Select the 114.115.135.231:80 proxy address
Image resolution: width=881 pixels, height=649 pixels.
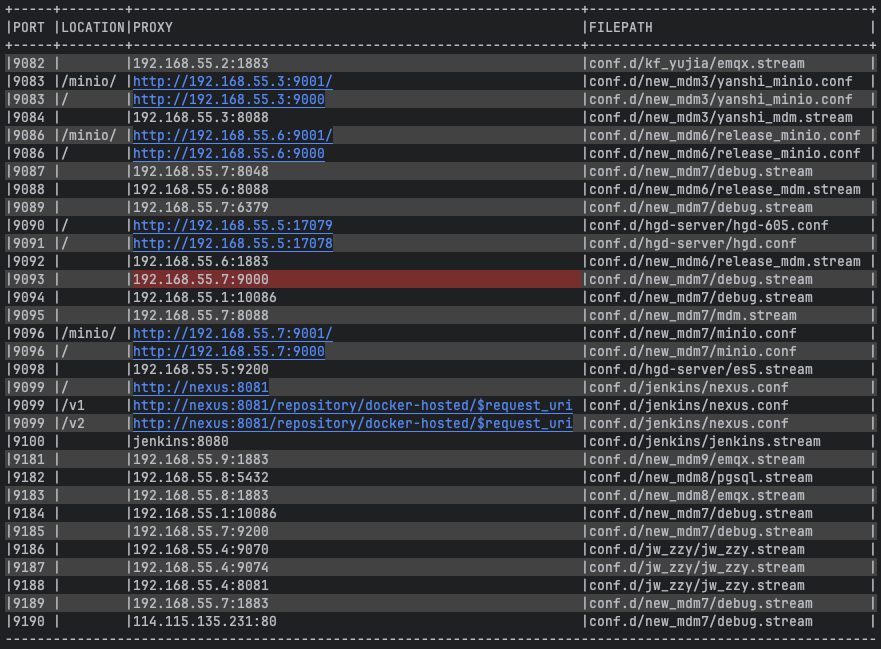tap(204, 621)
